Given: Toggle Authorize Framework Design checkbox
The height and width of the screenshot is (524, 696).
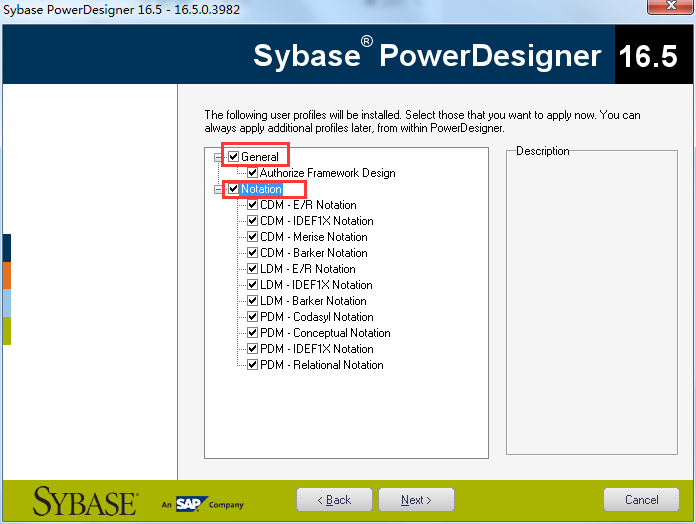Looking at the screenshot, I should tap(253, 173).
